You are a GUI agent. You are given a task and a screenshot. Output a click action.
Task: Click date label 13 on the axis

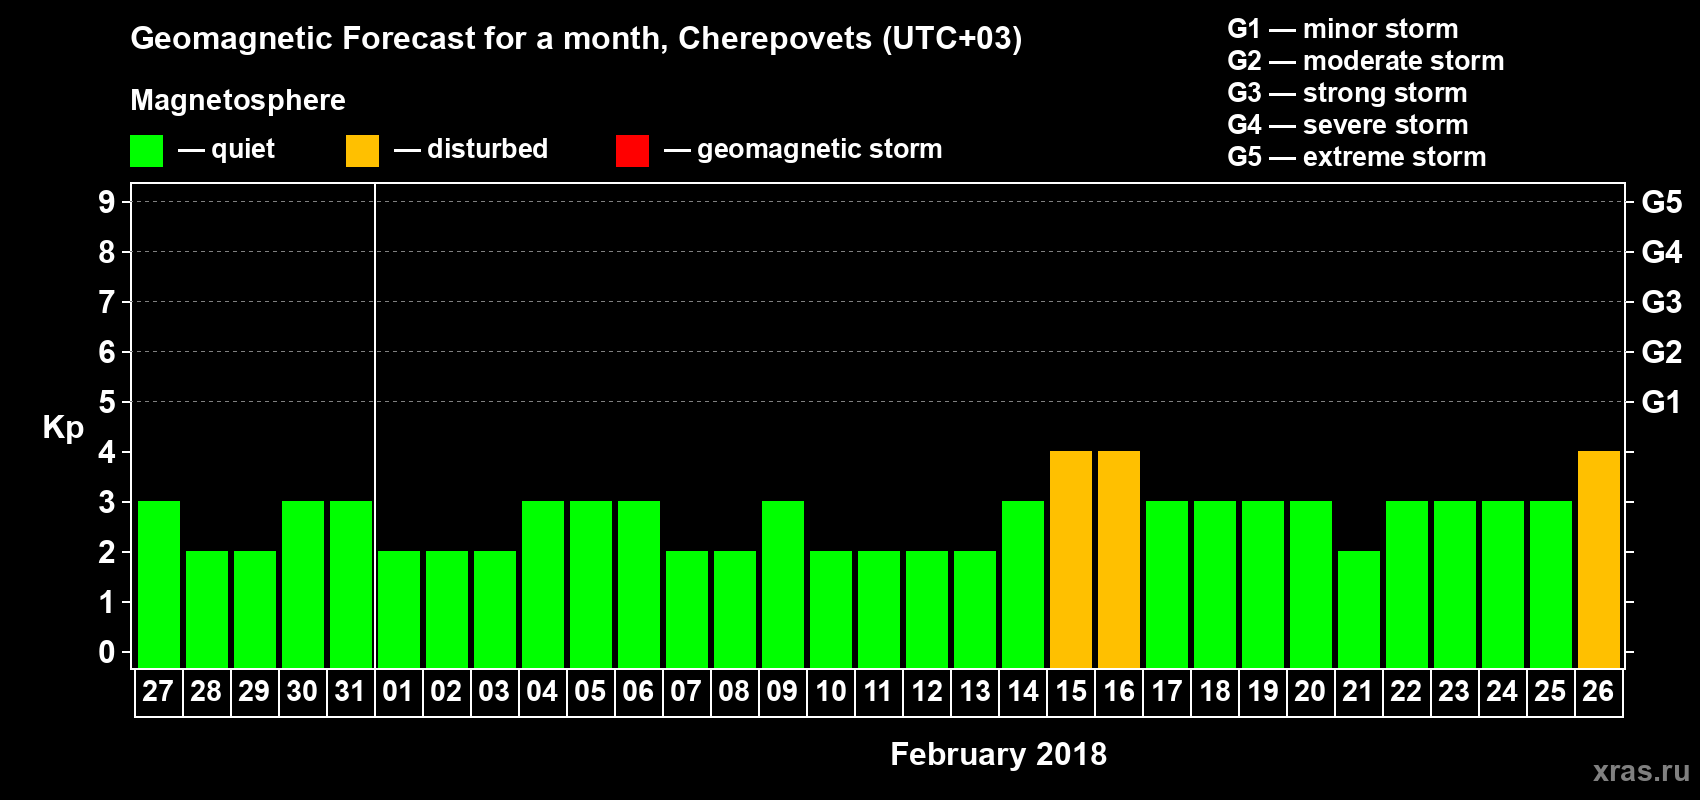tap(974, 692)
